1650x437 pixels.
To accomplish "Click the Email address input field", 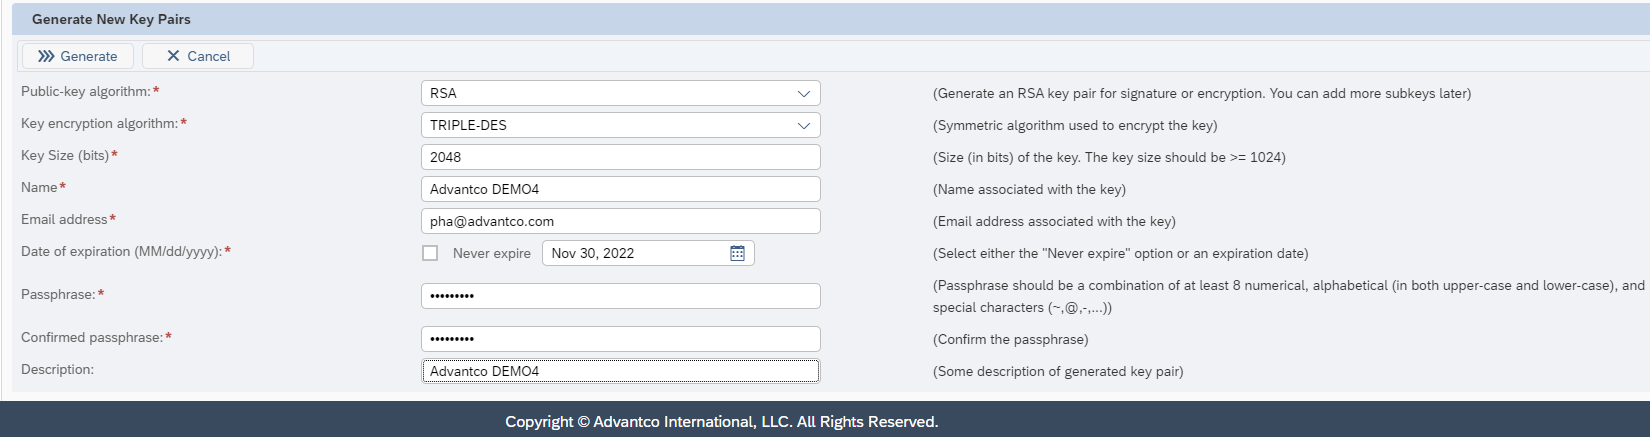I will coord(620,221).
